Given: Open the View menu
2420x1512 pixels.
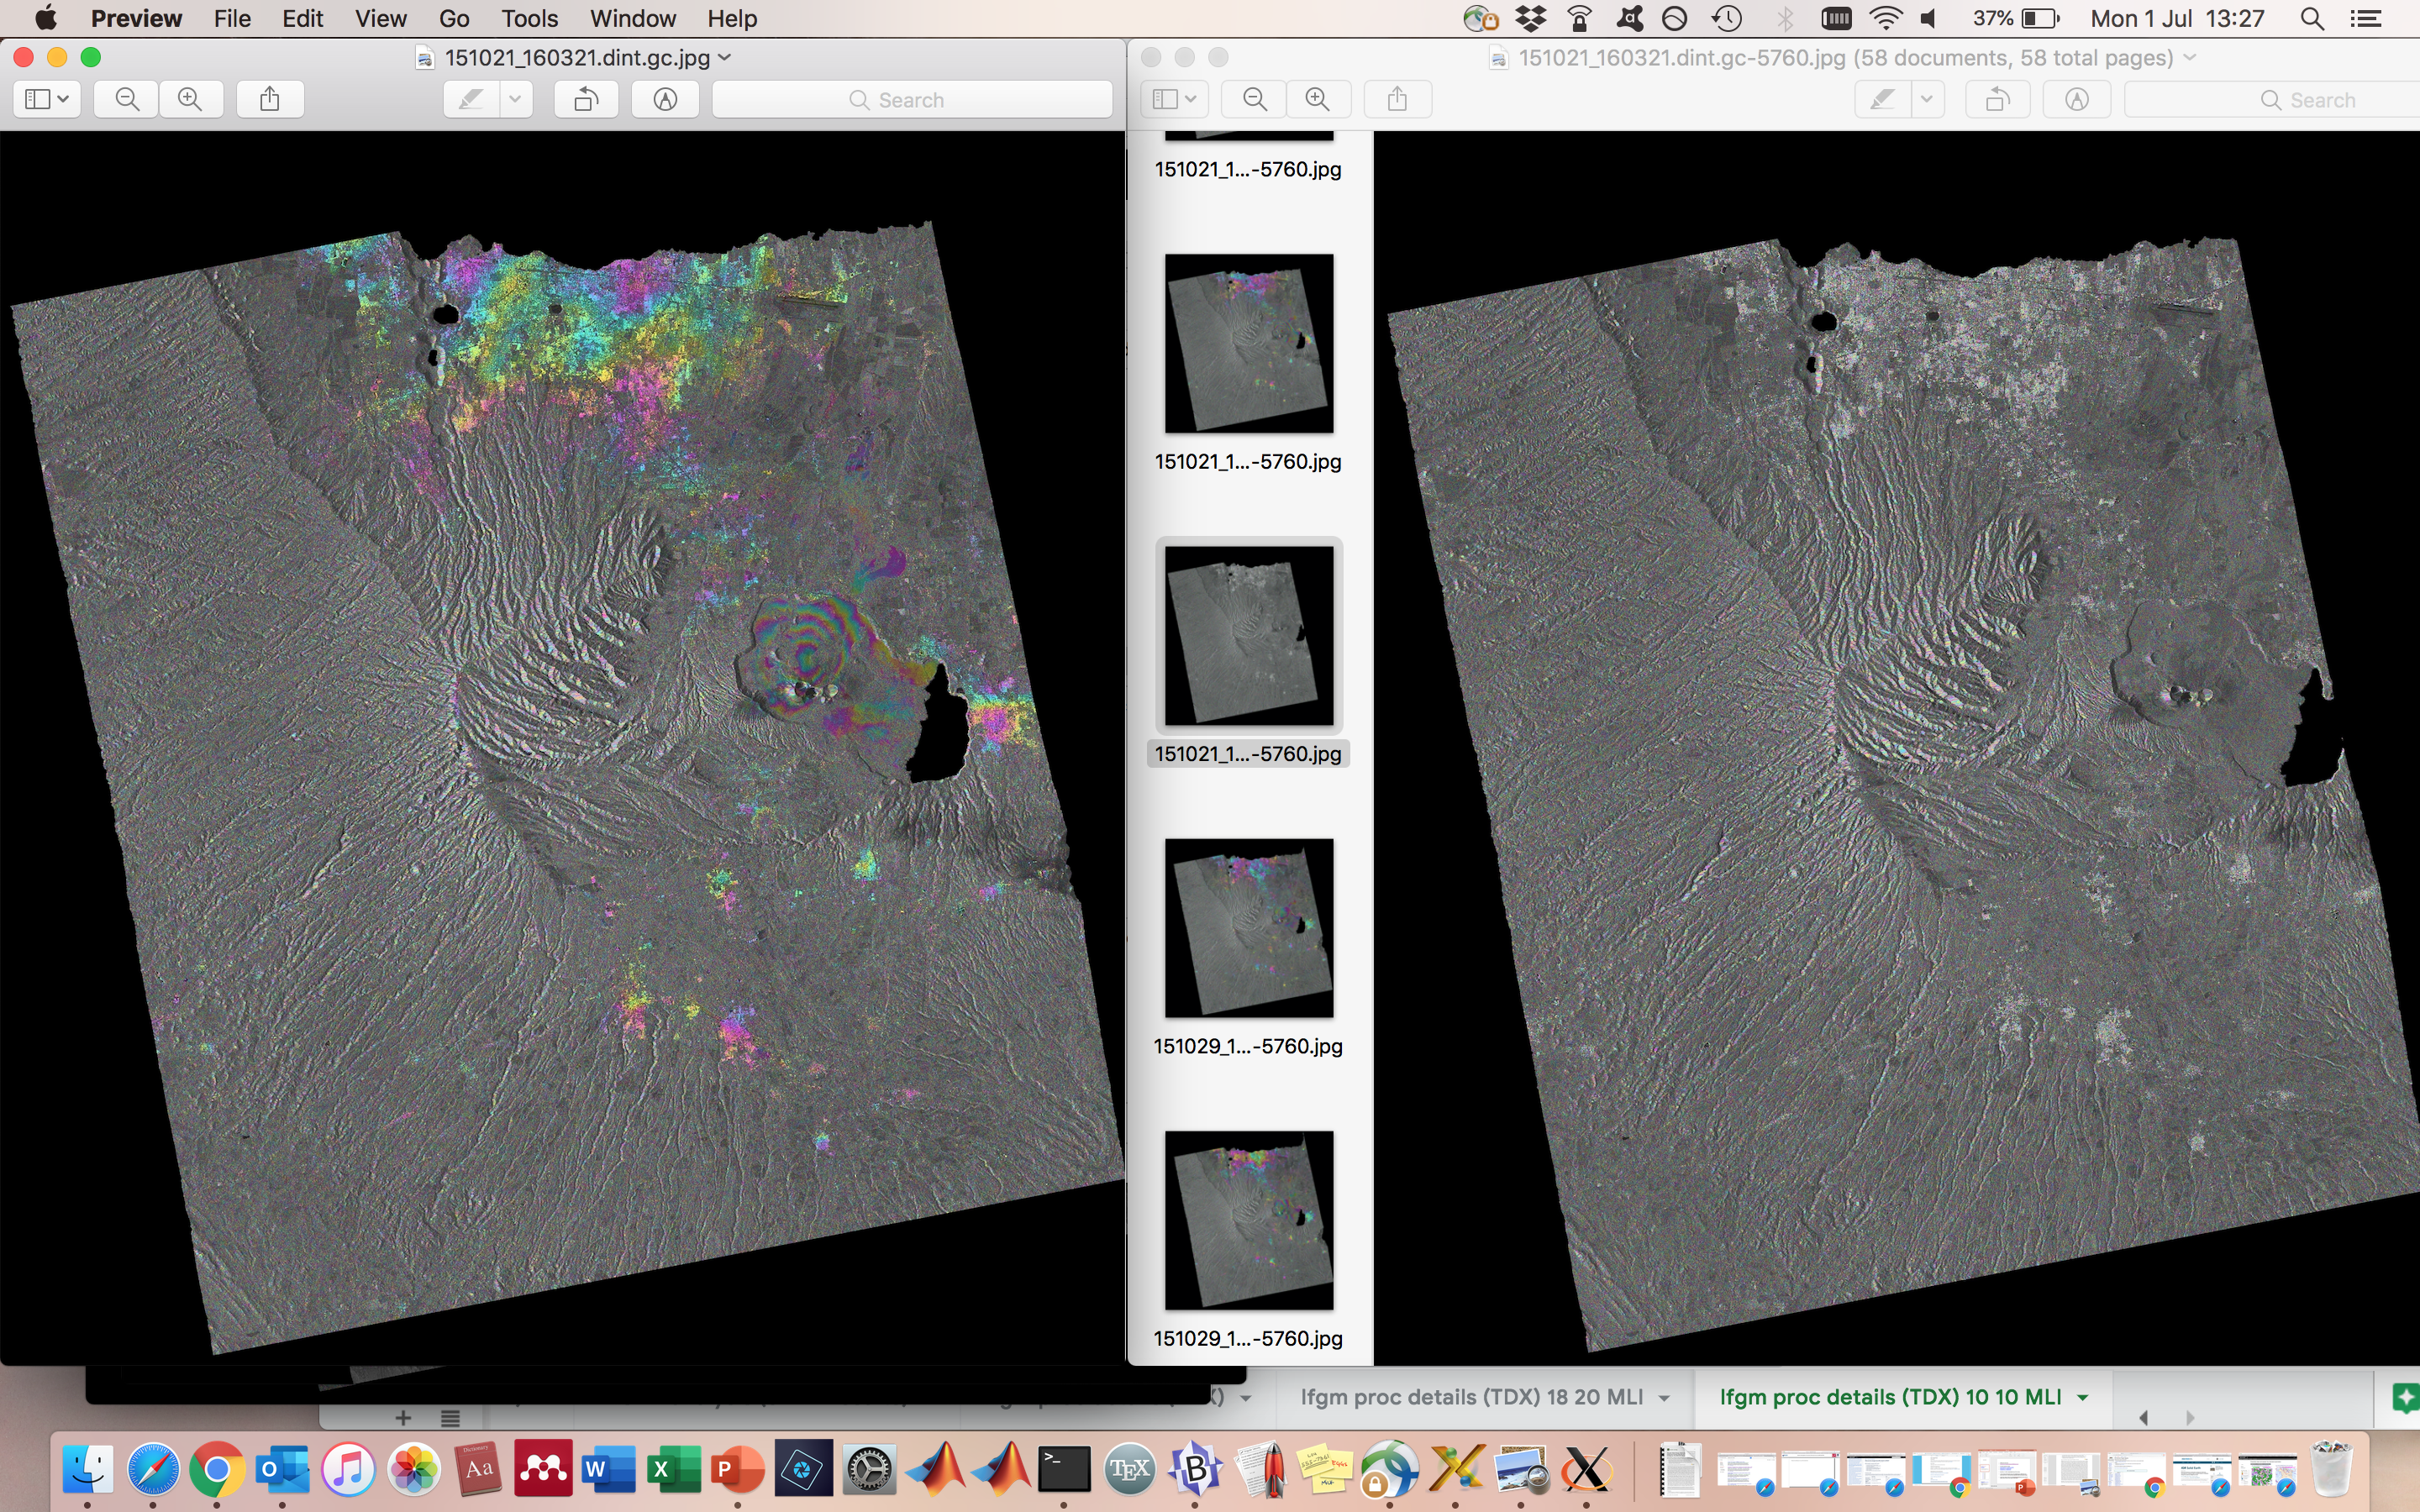Looking at the screenshot, I should 380,18.
